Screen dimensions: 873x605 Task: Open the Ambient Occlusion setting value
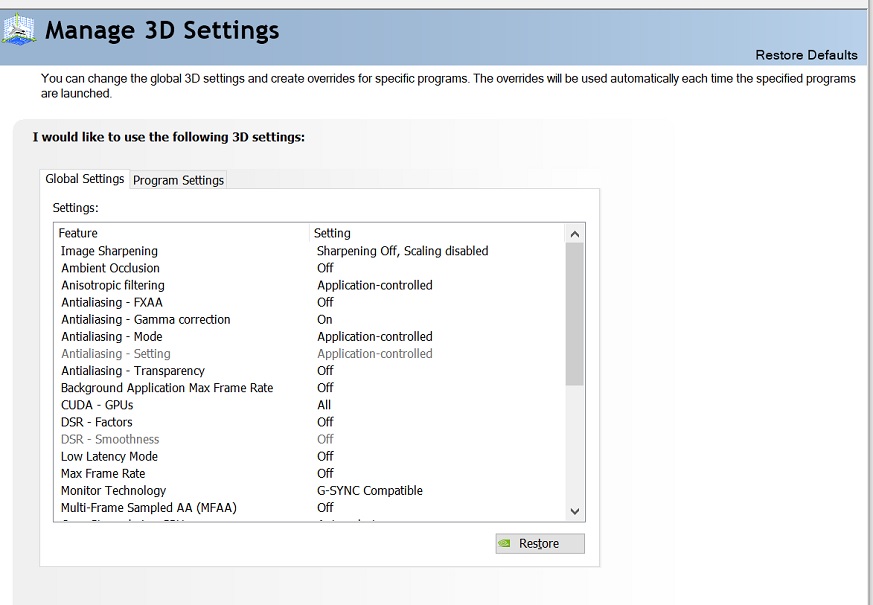[325, 268]
